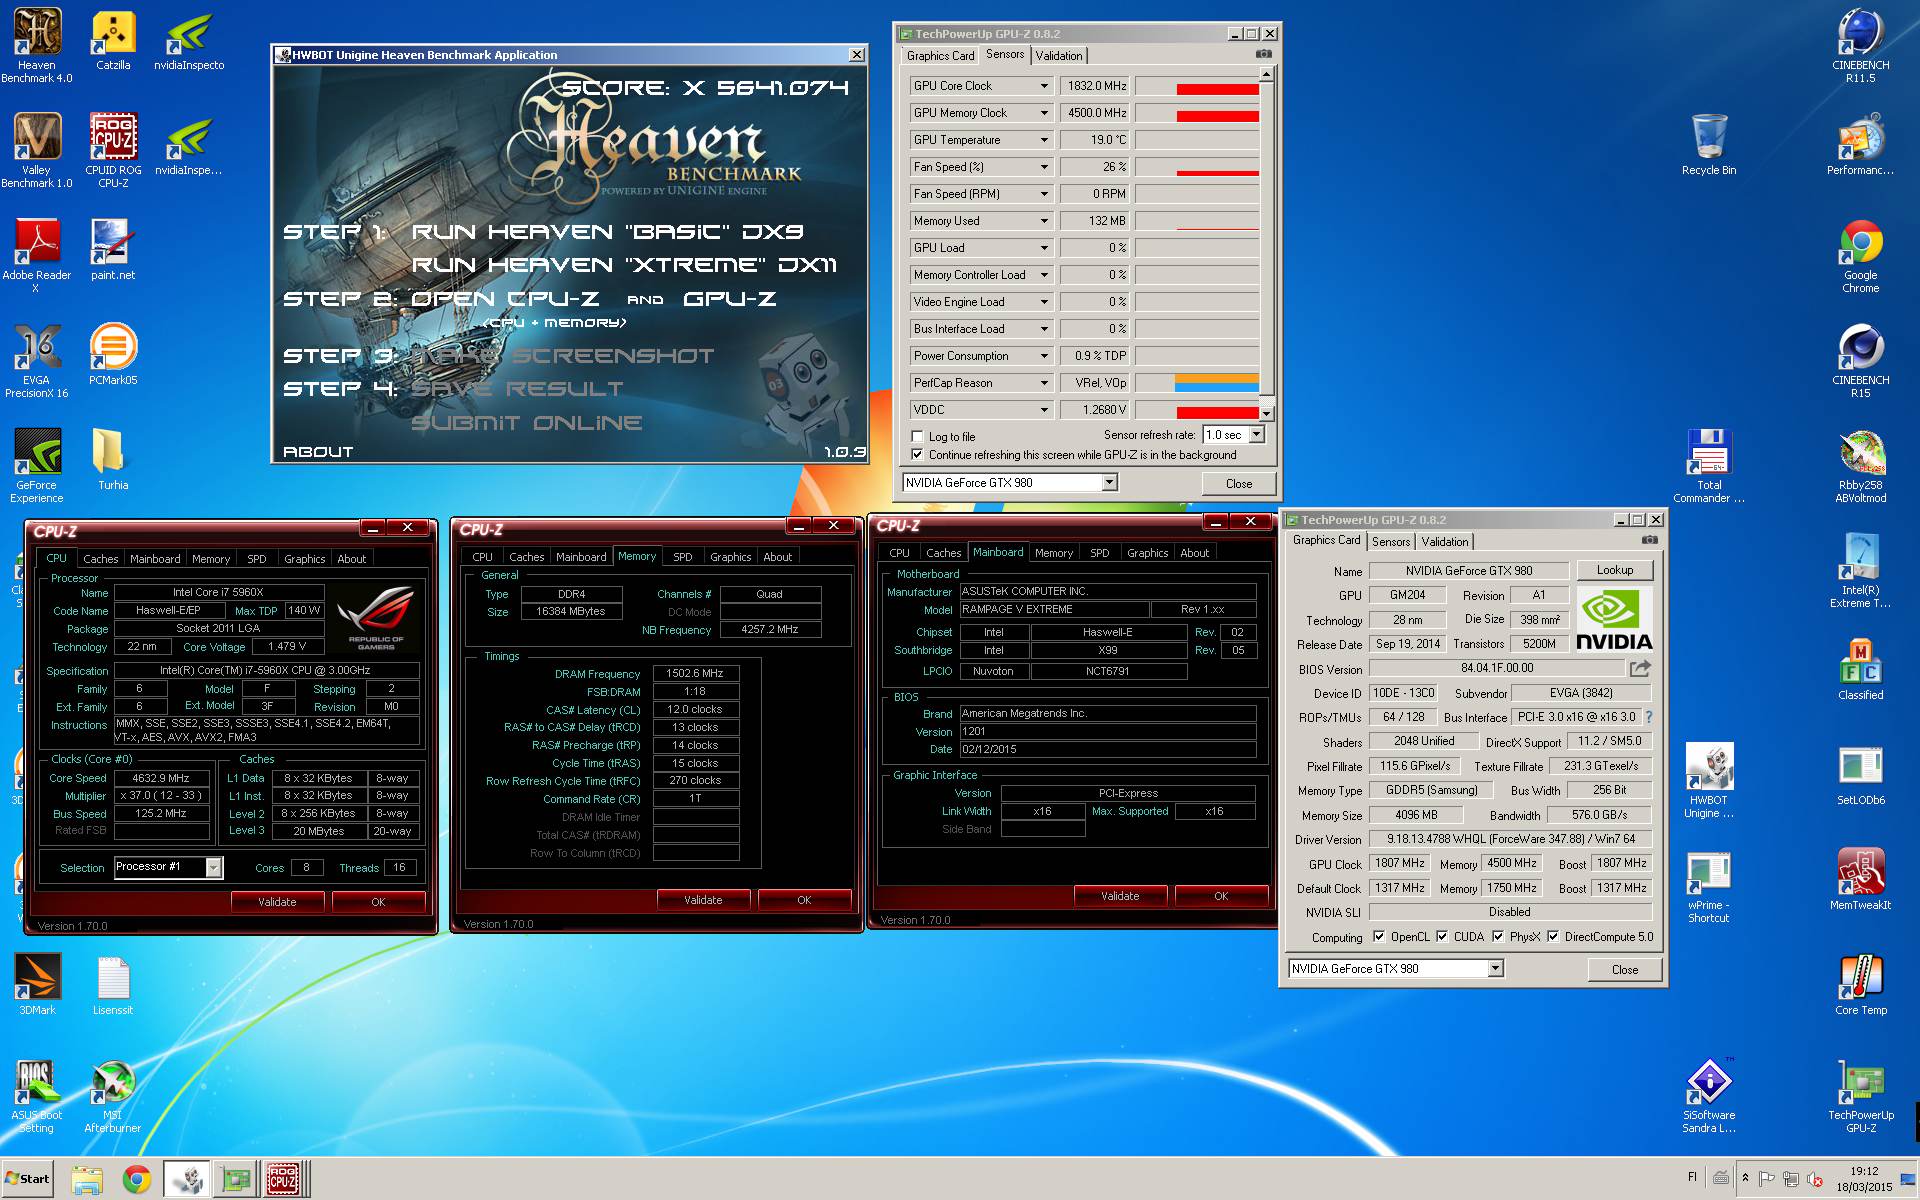Toggle the OpenCL computing checkbox
Screen dimensions: 1920x1200
point(1379,937)
